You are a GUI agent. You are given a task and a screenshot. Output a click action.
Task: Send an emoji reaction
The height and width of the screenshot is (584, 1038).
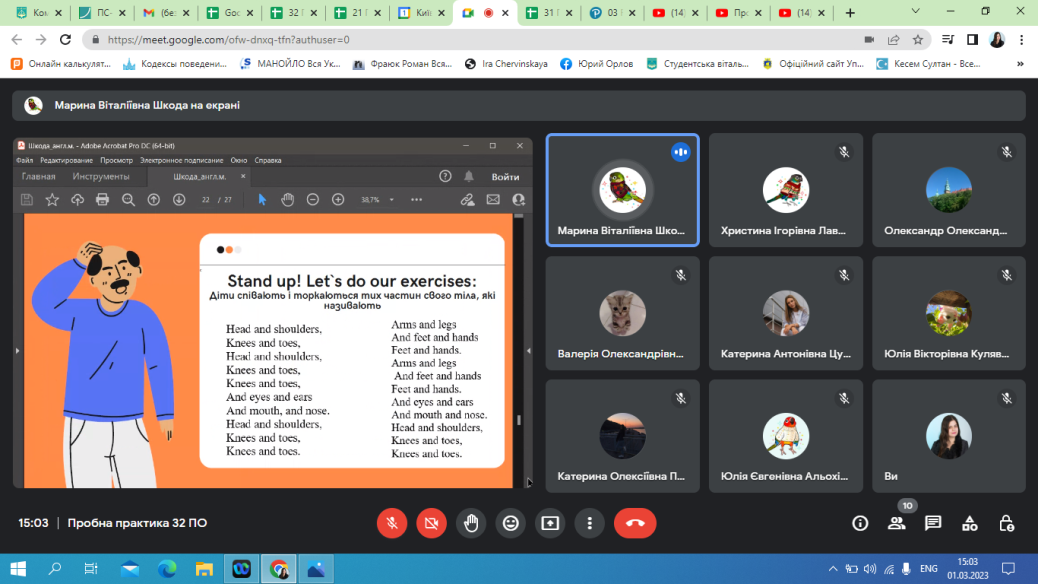pyautogui.click(x=511, y=523)
